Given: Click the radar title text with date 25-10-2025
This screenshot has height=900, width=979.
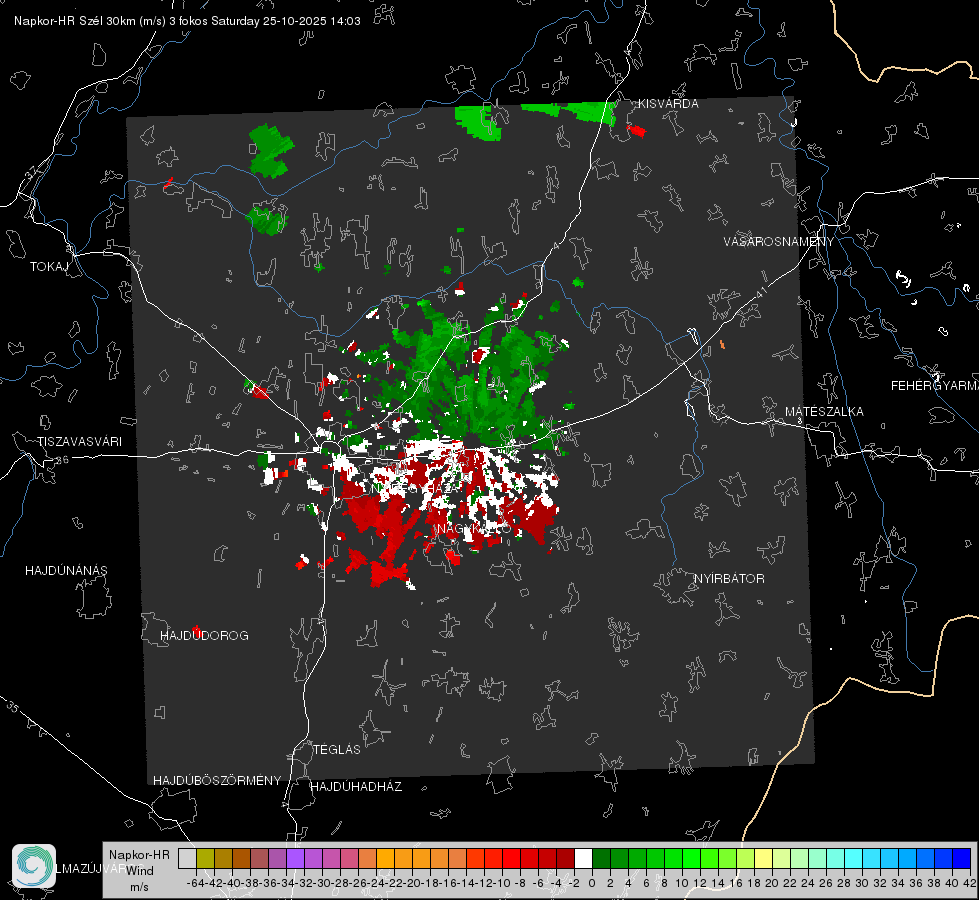Looking at the screenshot, I should coord(187,21).
